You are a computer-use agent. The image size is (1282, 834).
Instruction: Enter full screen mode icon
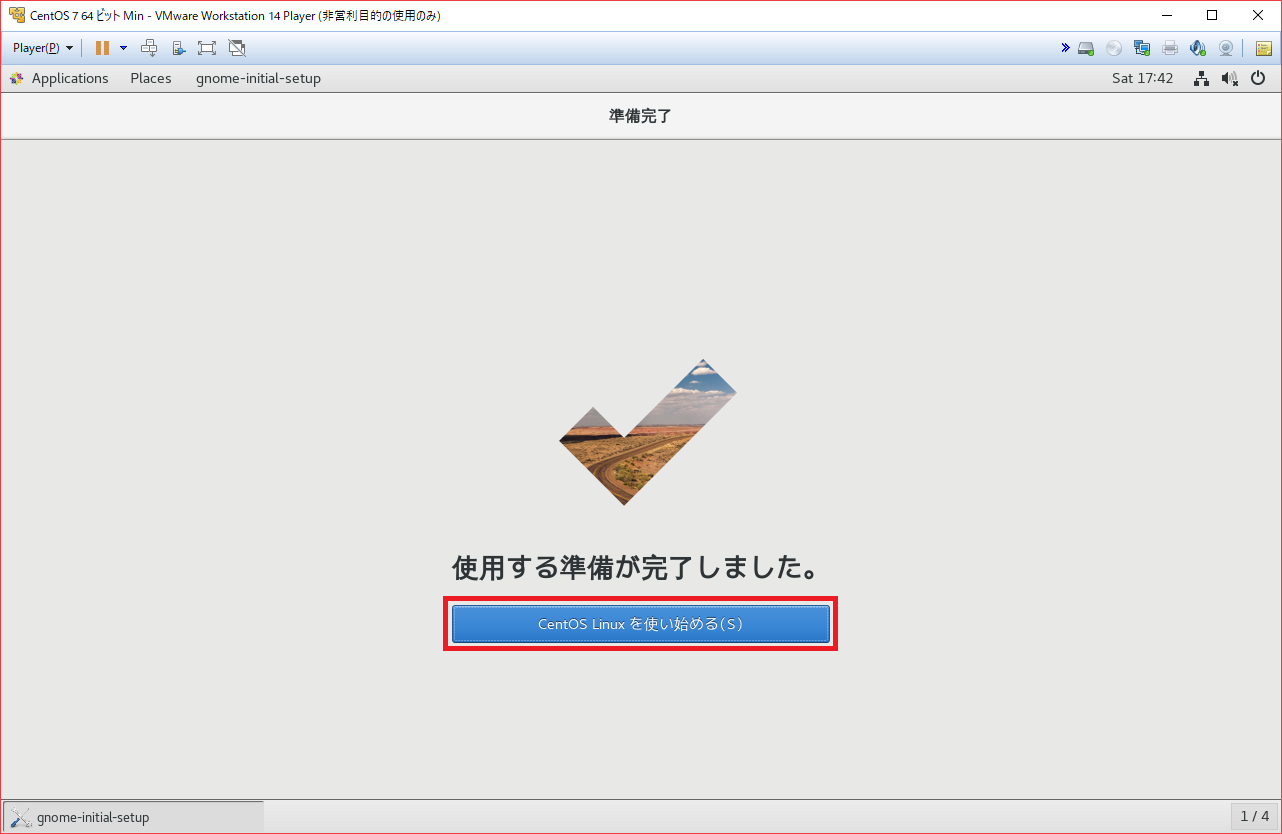(207, 48)
